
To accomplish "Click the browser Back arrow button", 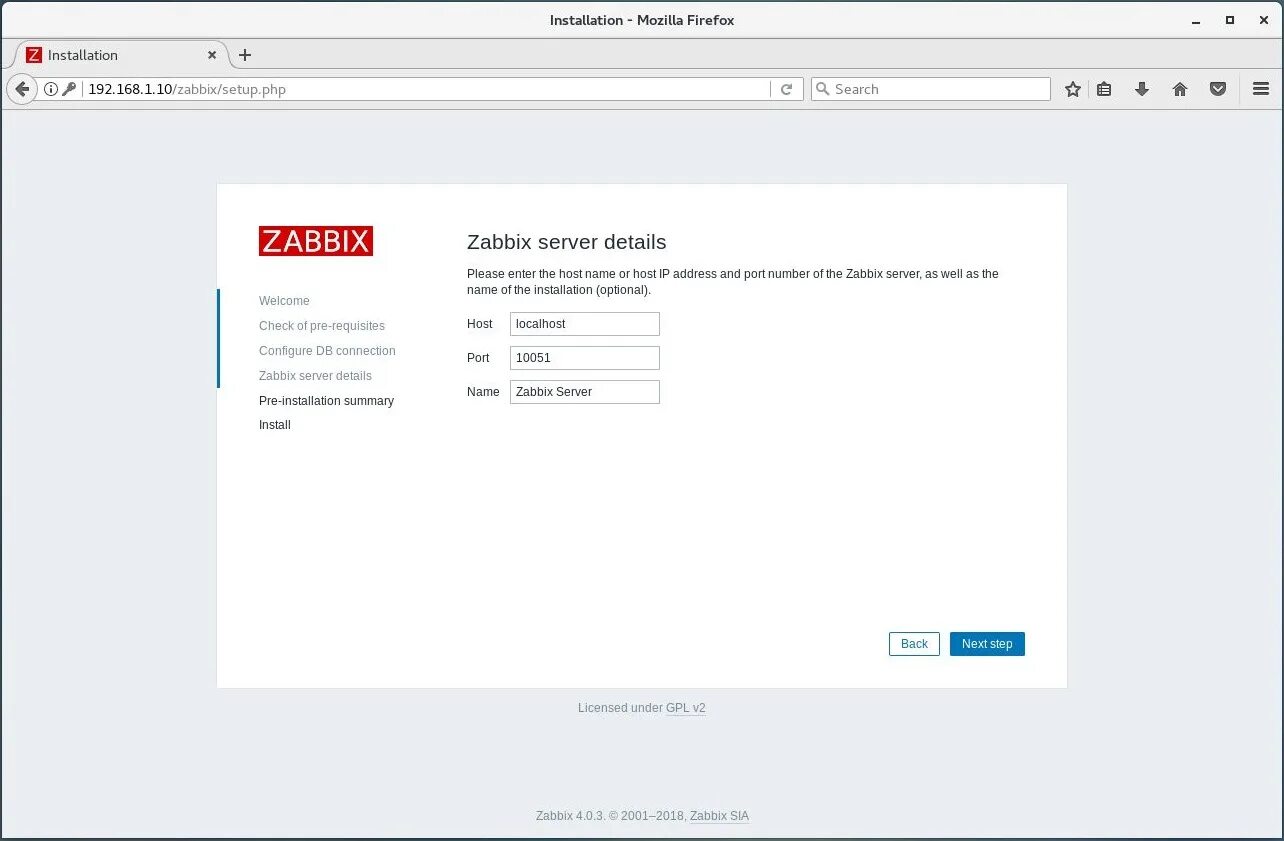I will pyautogui.click(x=22, y=89).
